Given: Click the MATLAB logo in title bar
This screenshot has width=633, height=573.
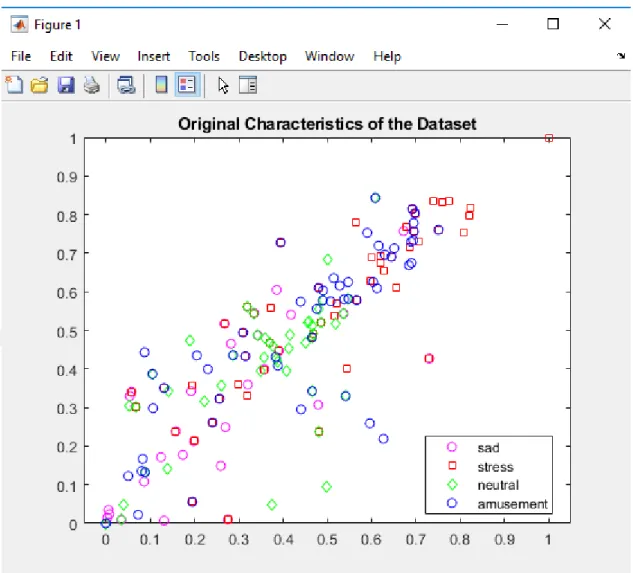Looking at the screenshot, I should click(19, 25).
